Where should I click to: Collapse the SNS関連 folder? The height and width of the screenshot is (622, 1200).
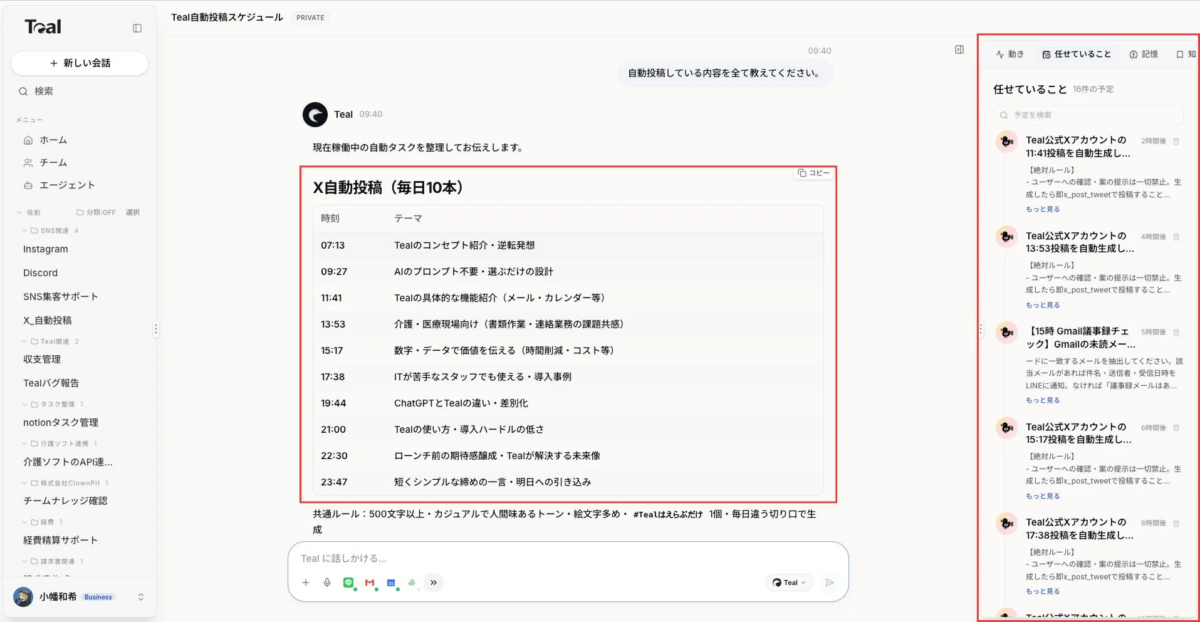(26, 231)
